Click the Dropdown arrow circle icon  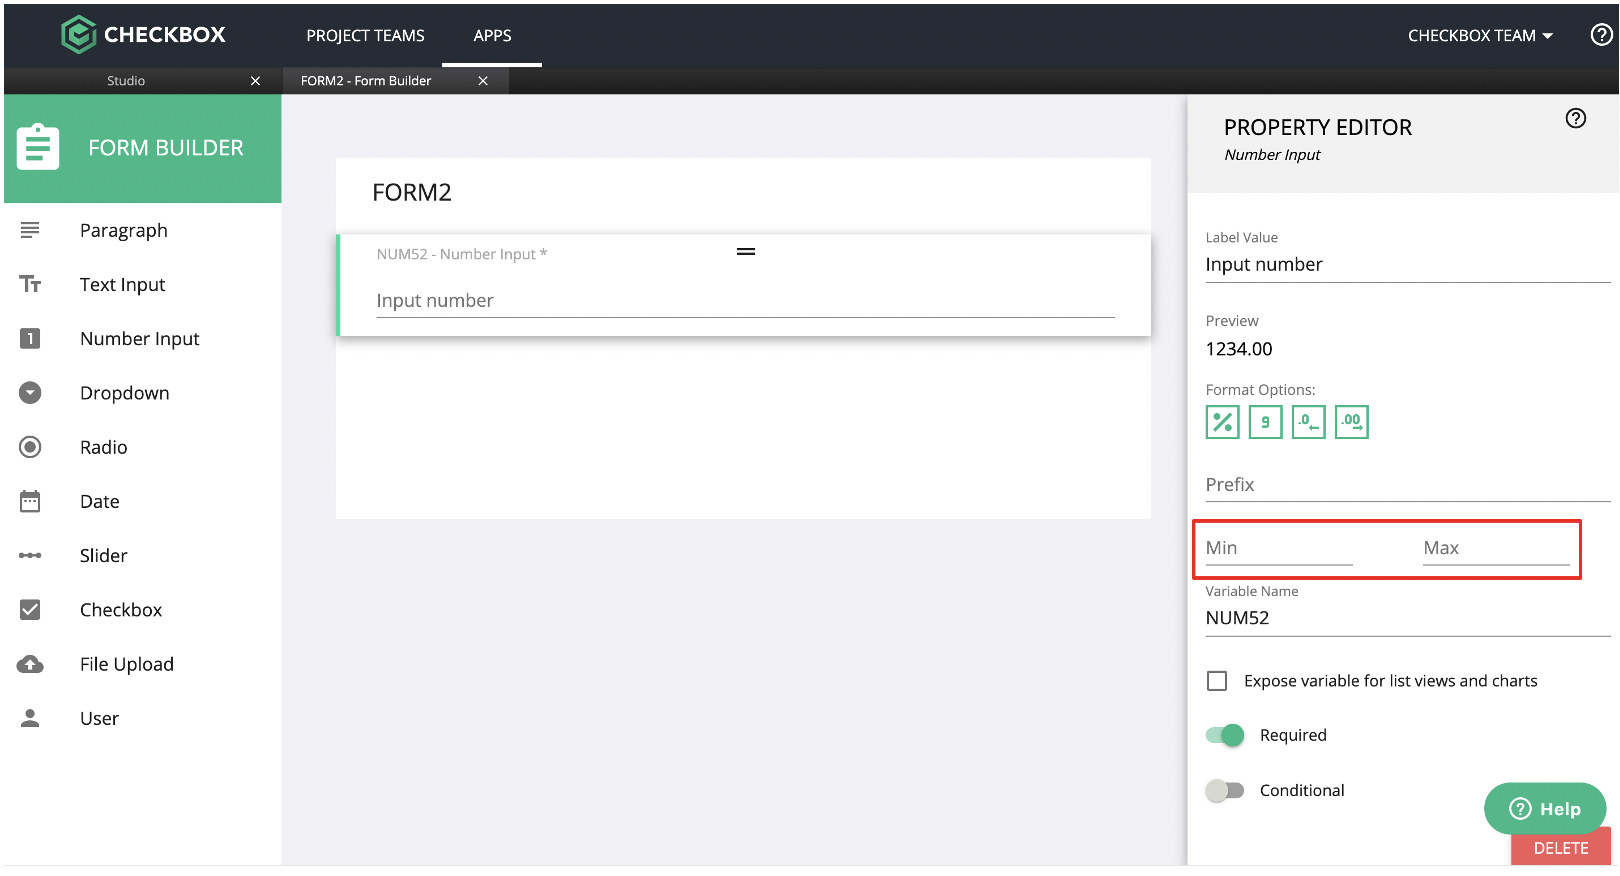(x=30, y=393)
